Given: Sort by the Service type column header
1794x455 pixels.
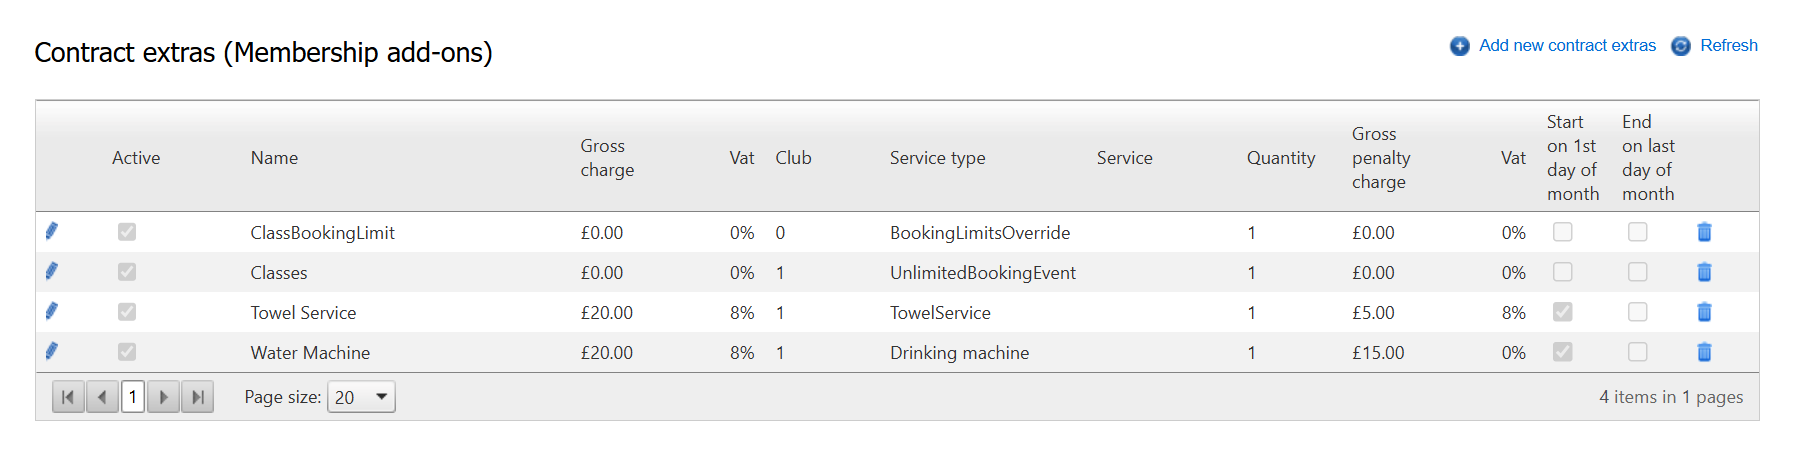Looking at the screenshot, I should pos(937,158).
